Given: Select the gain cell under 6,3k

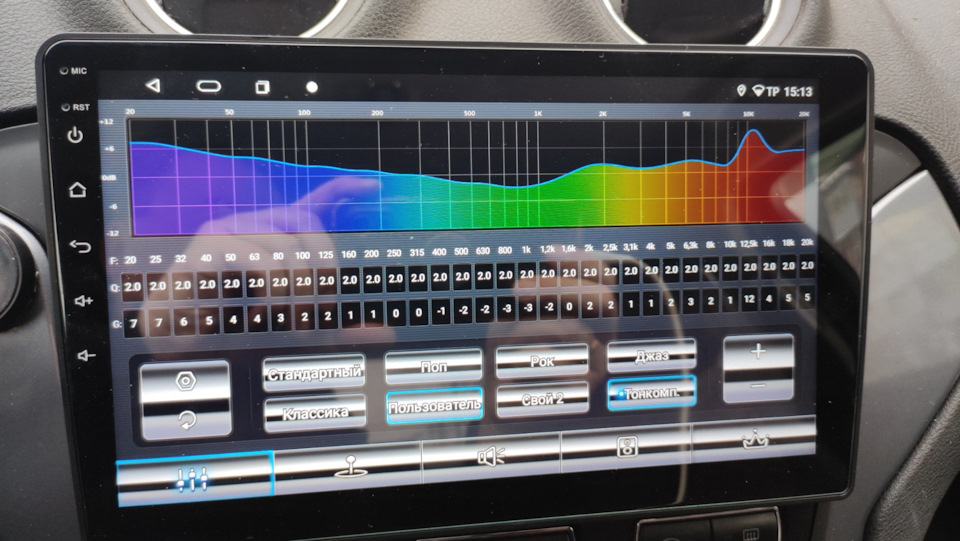Looking at the screenshot, I should (691, 302).
